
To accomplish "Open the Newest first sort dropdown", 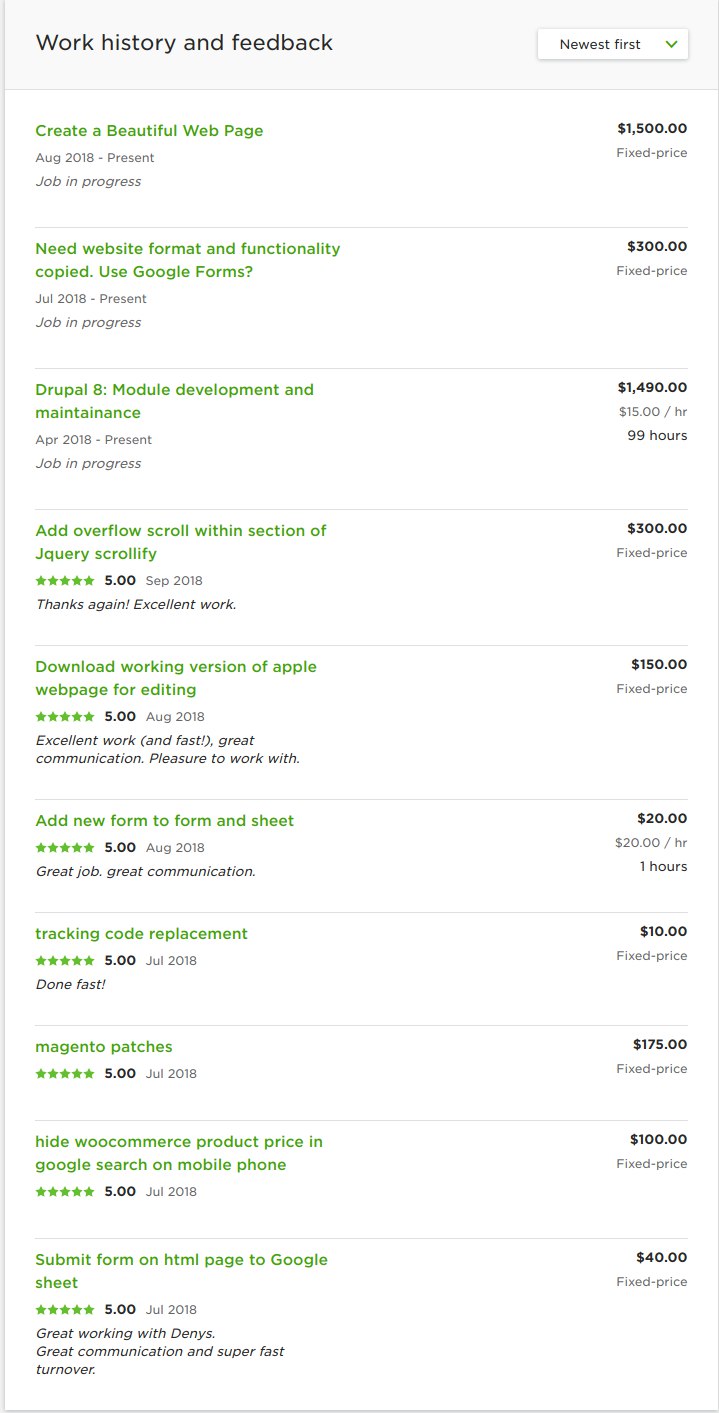I will (x=612, y=44).
